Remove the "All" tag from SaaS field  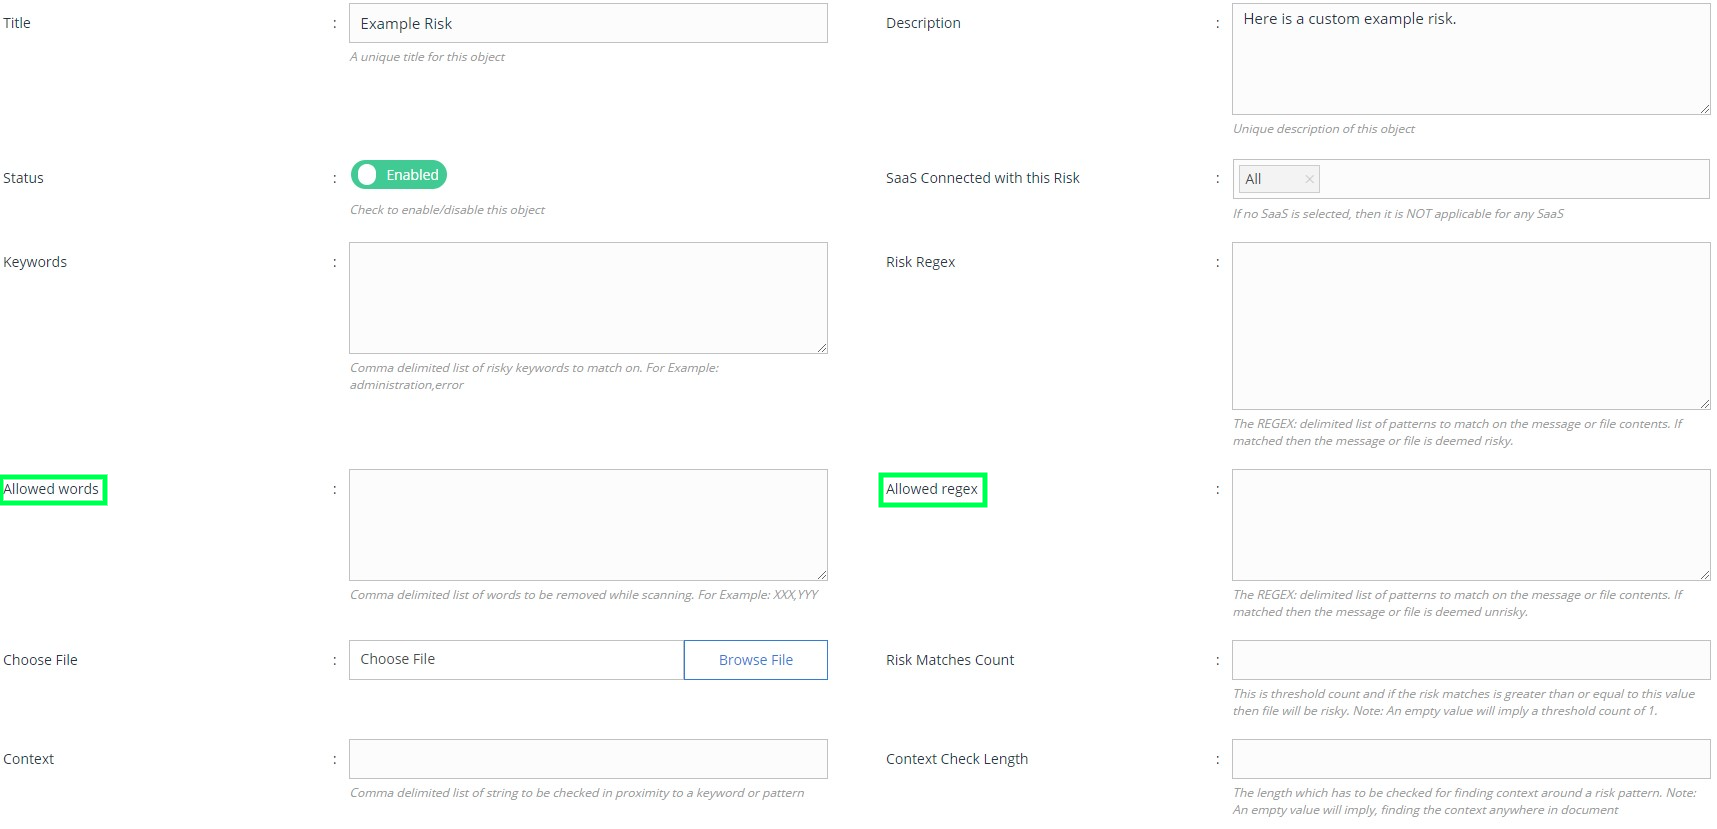coord(1309,179)
